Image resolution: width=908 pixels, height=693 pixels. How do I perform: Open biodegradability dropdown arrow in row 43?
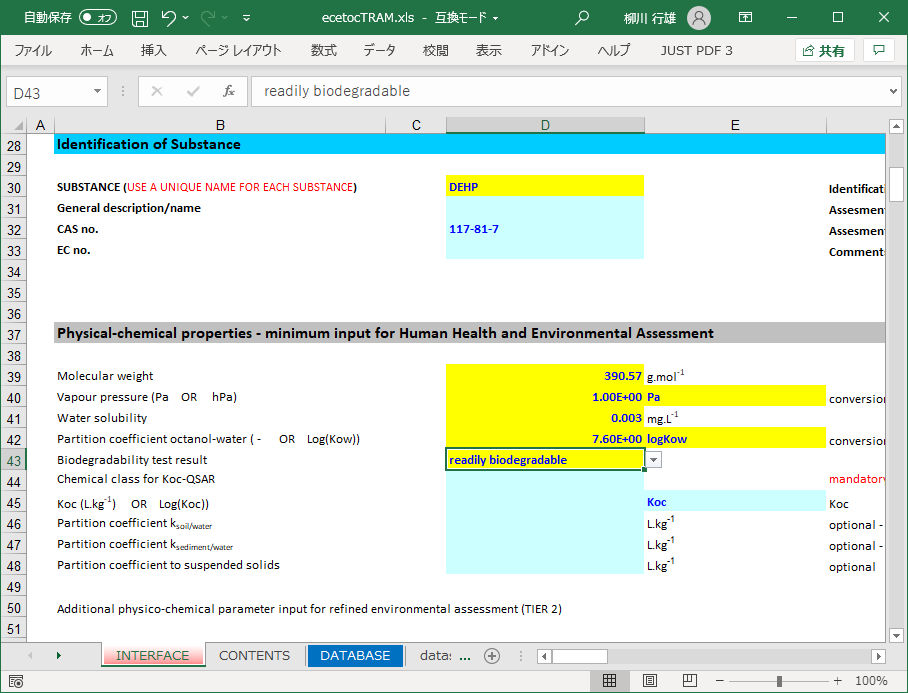coord(653,460)
